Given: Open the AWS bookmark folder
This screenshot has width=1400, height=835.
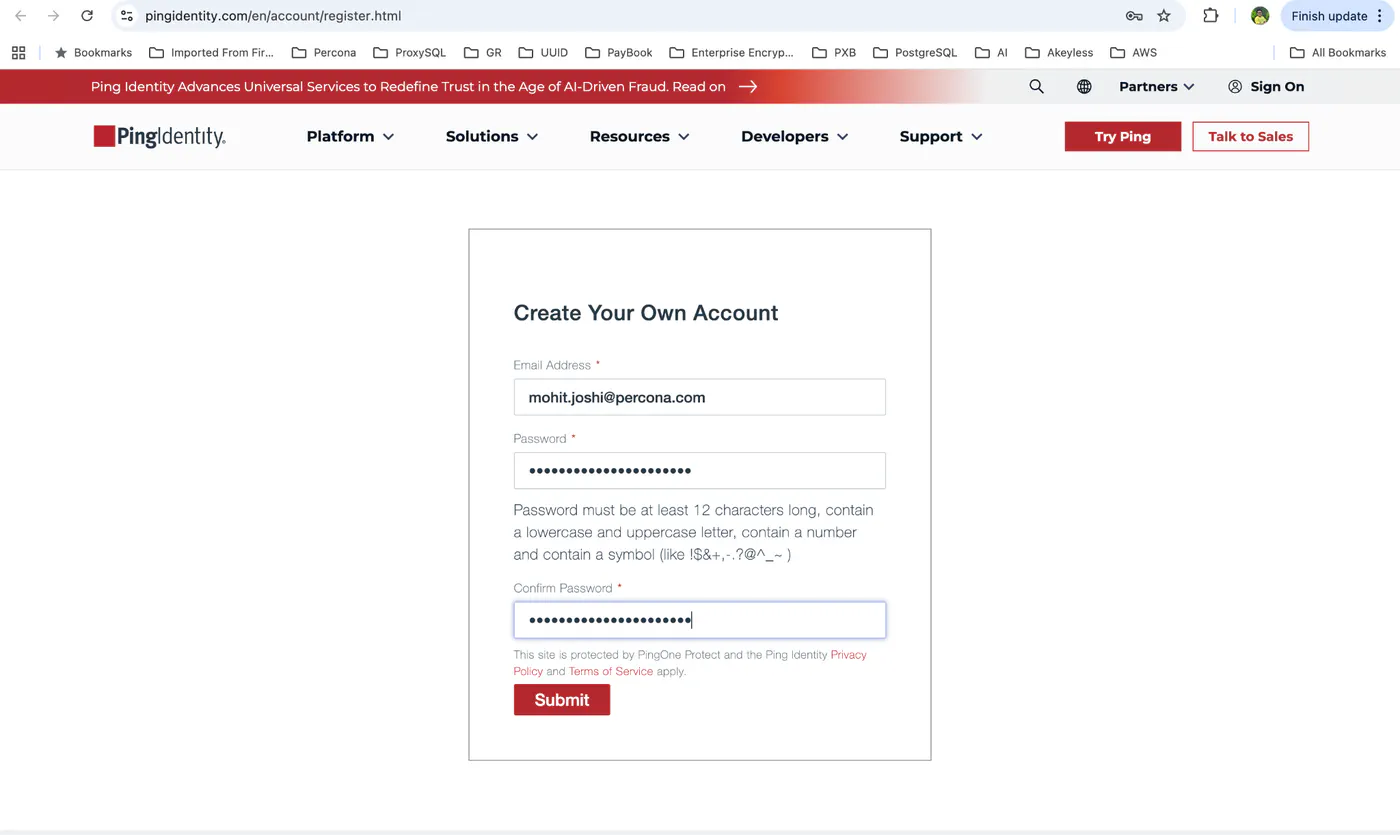Looking at the screenshot, I should [x=1133, y=52].
